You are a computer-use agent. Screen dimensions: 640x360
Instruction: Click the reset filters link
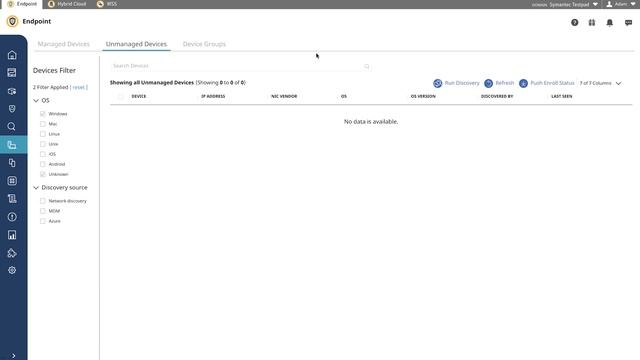coord(78,87)
